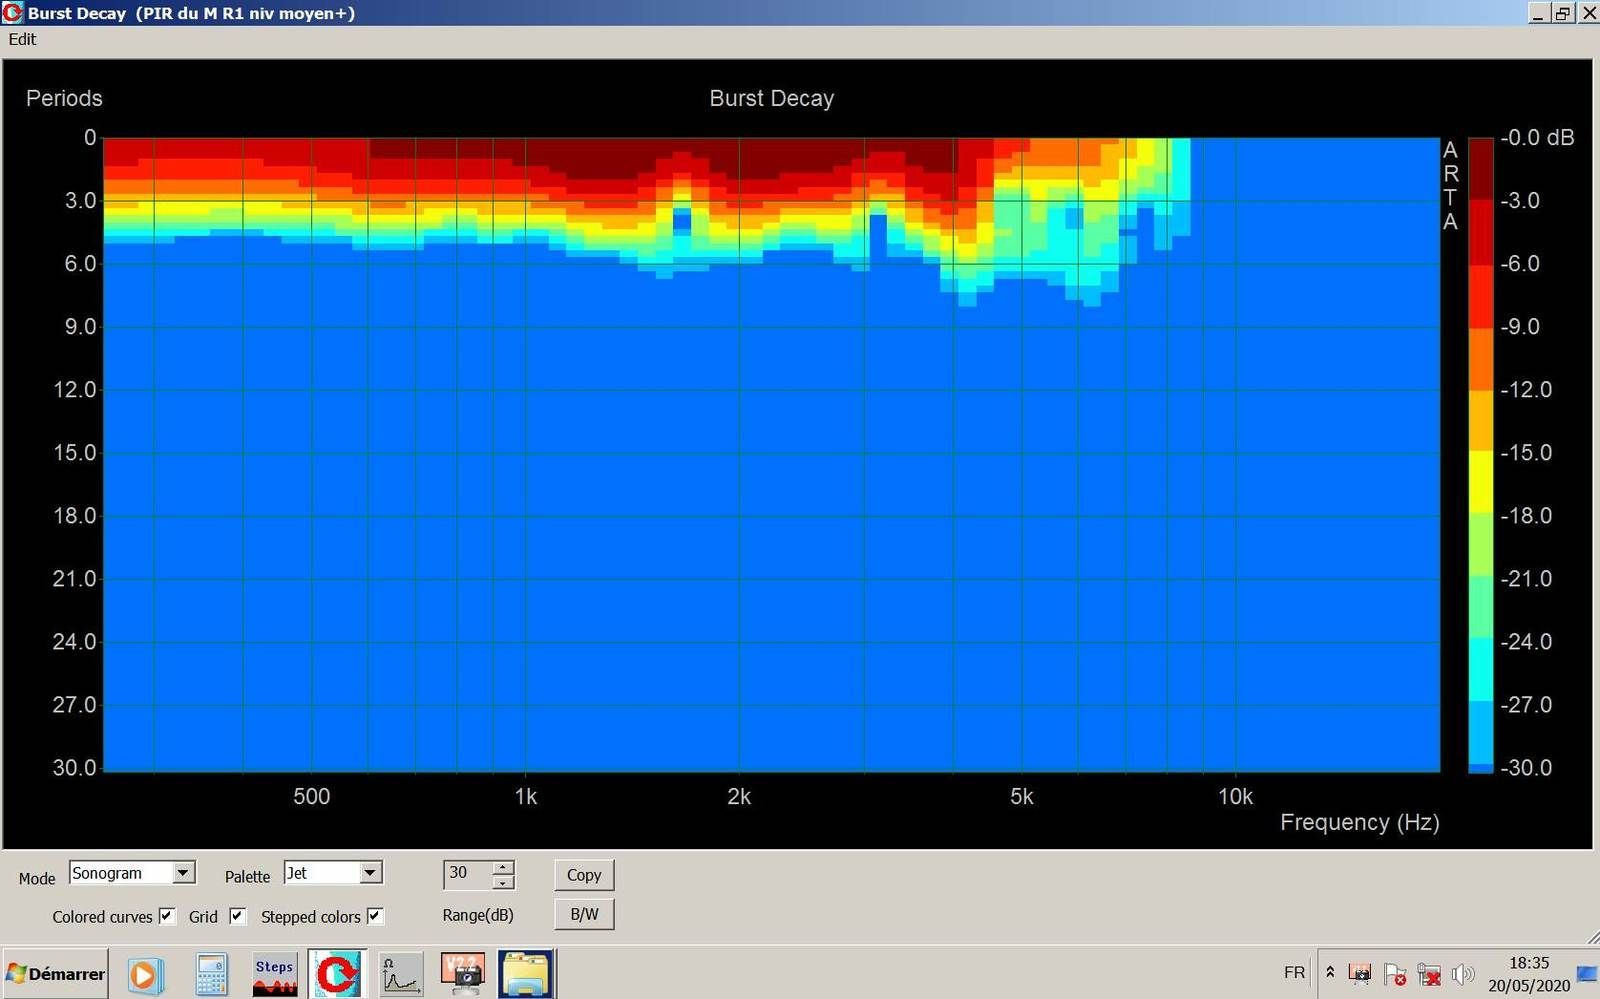Open Windows Explorer folder taskbar icon
Image resolution: width=1600 pixels, height=999 pixels.
click(526, 974)
